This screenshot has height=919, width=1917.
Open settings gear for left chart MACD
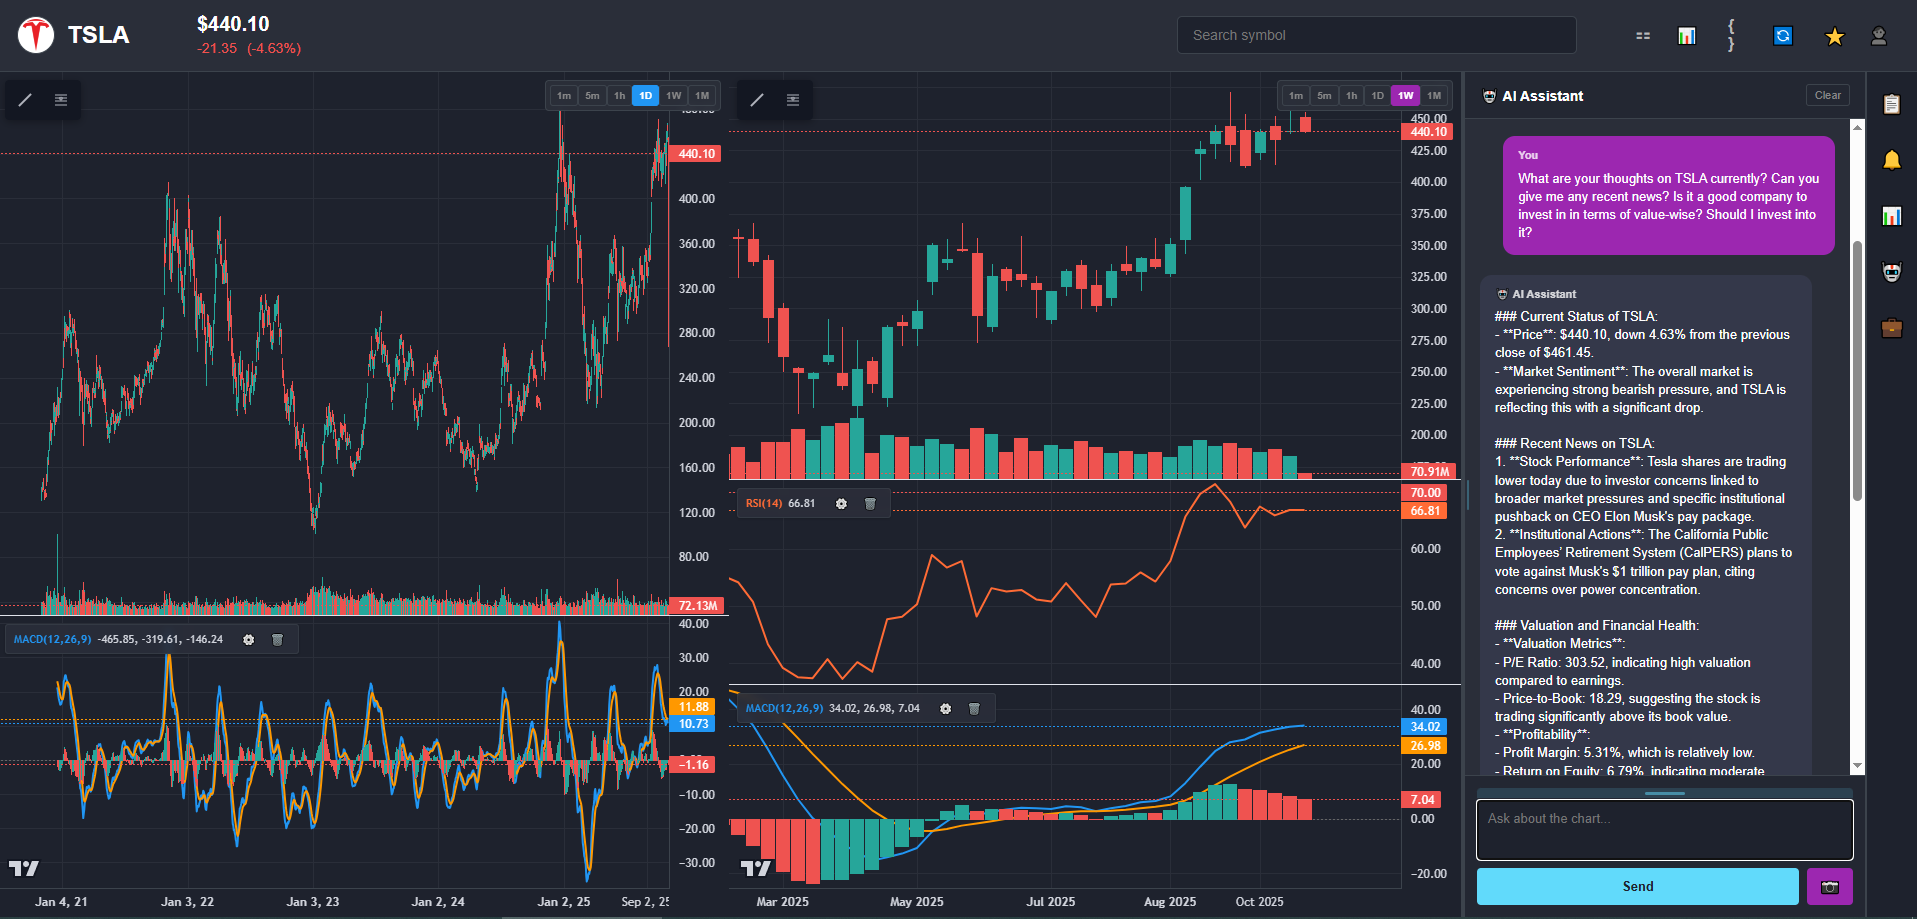(x=248, y=640)
